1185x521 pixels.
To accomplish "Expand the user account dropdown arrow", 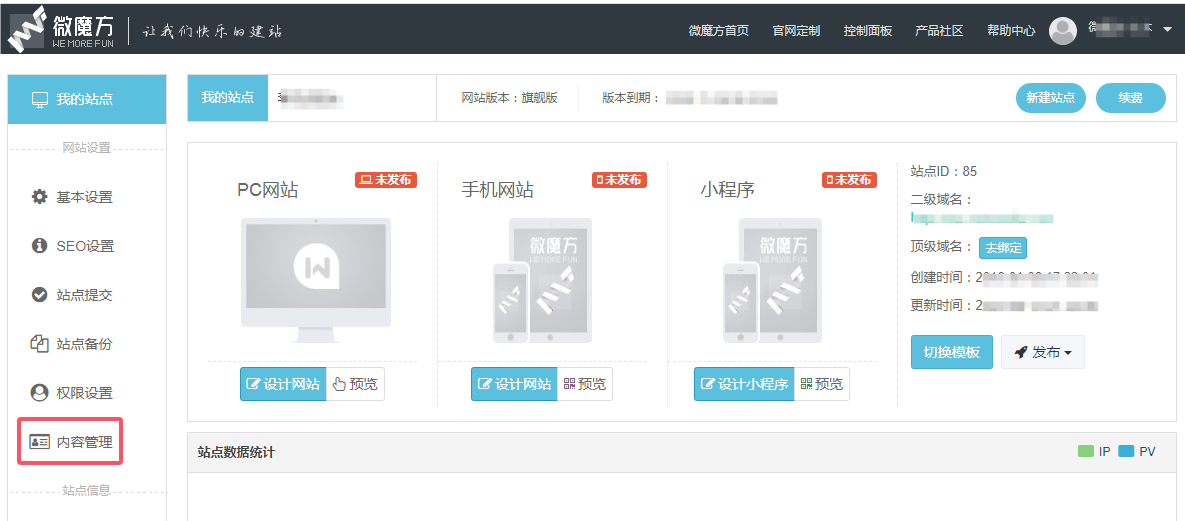I will click(1167, 30).
